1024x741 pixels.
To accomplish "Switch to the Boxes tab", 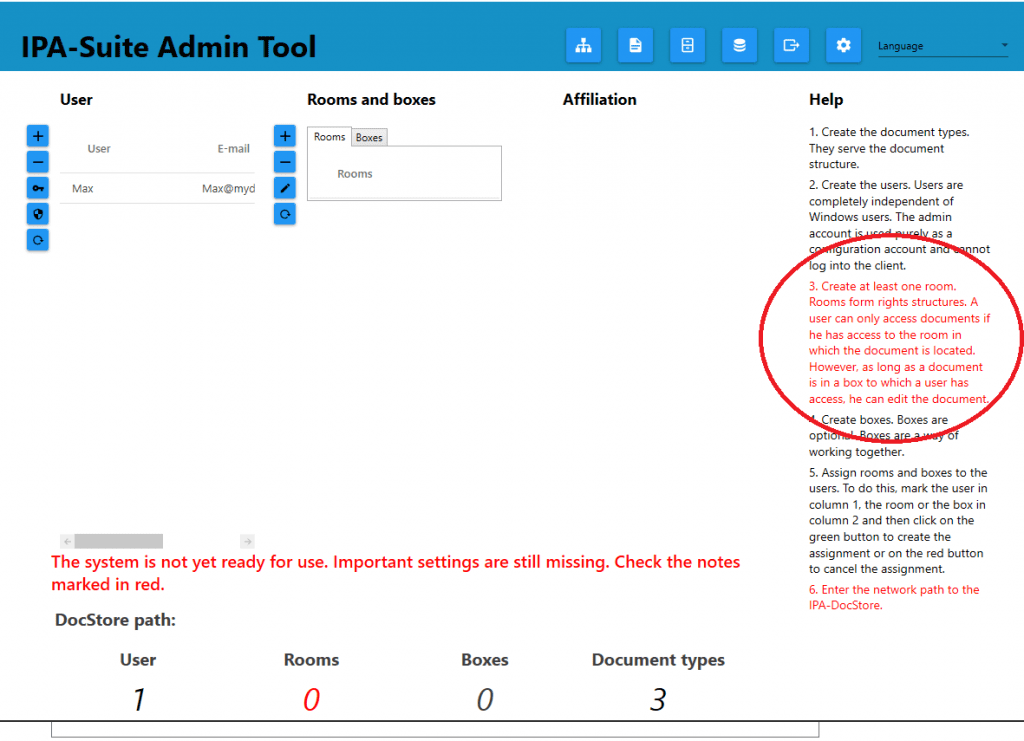I will point(369,138).
